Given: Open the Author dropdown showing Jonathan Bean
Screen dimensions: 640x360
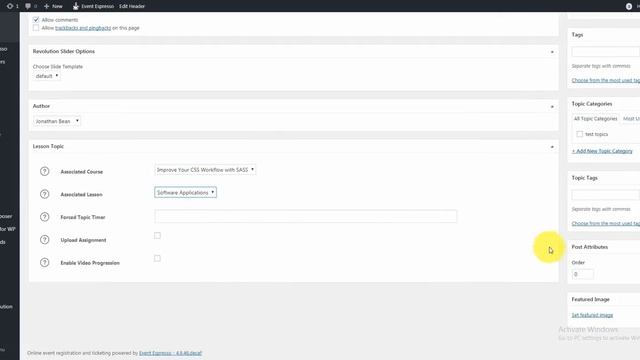Looking at the screenshot, I should coord(57,121).
